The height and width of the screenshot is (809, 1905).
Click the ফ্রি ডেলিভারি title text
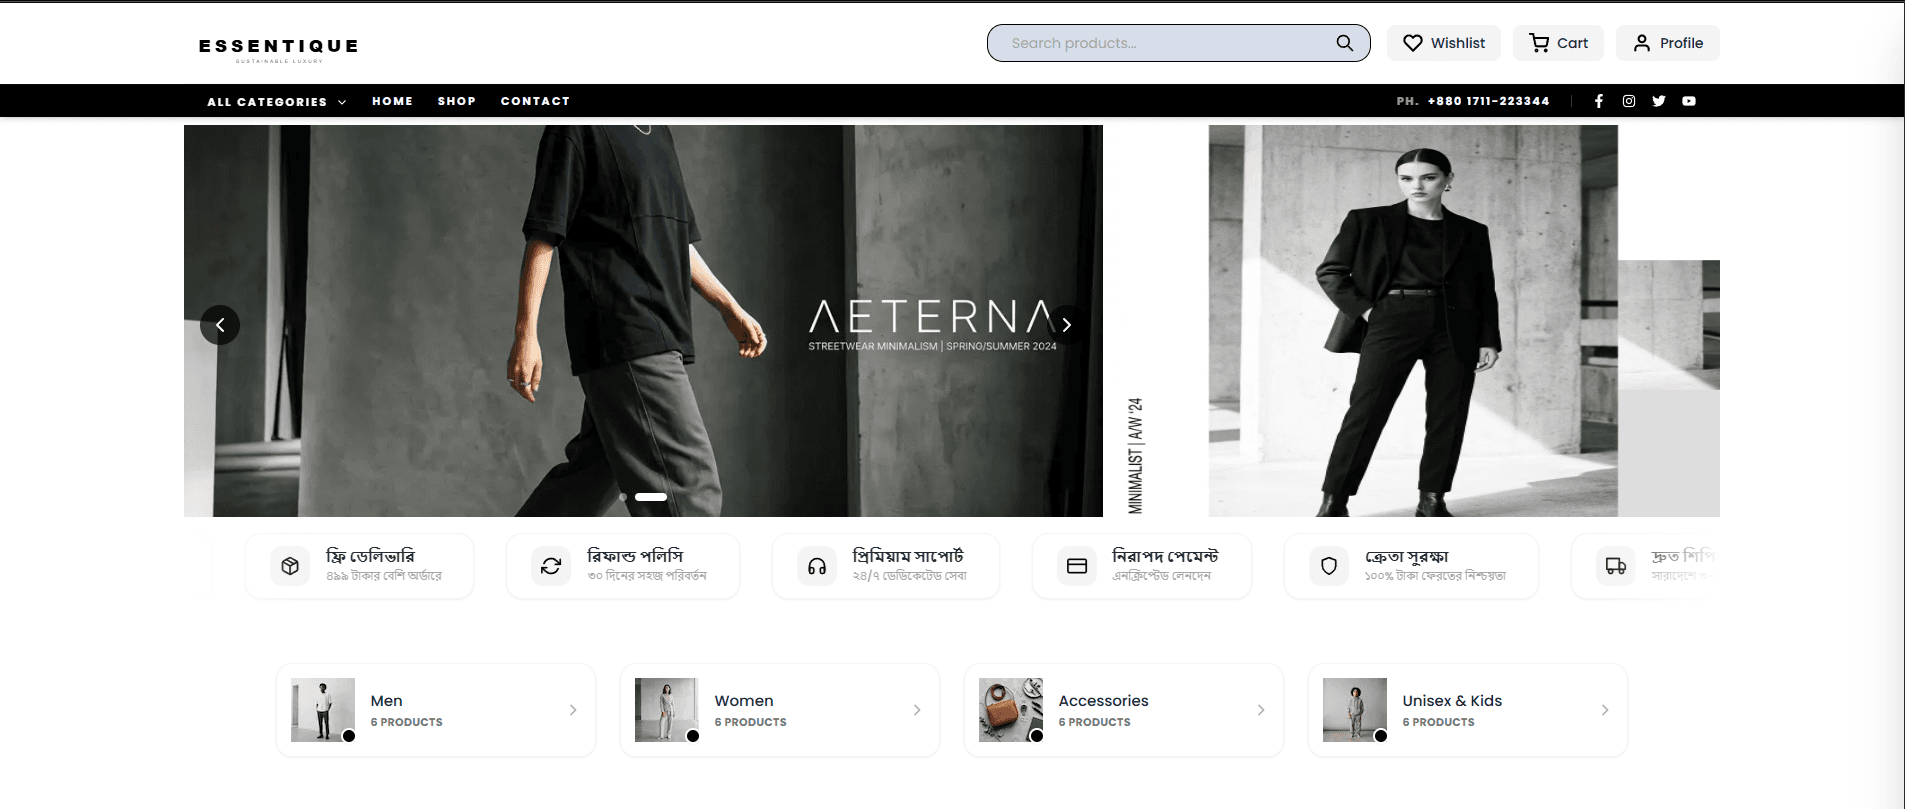(x=370, y=556)
